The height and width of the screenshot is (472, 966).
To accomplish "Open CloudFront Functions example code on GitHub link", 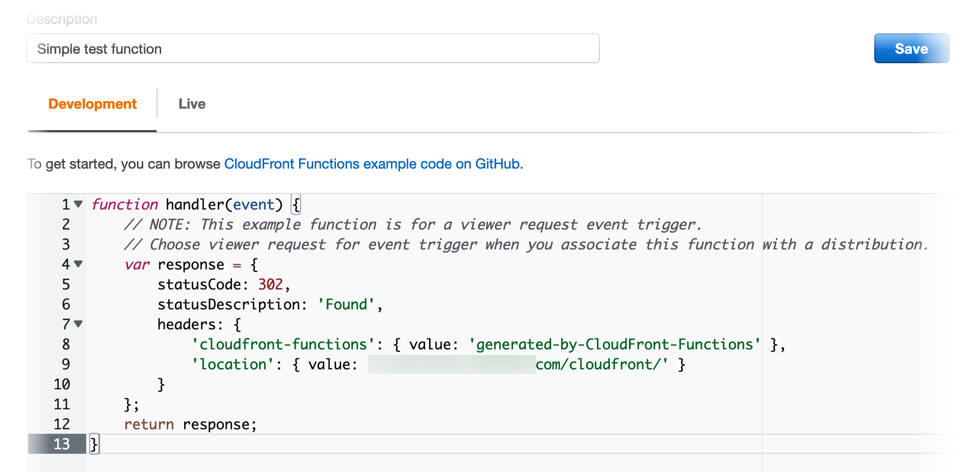I will (x=371, y=164).
